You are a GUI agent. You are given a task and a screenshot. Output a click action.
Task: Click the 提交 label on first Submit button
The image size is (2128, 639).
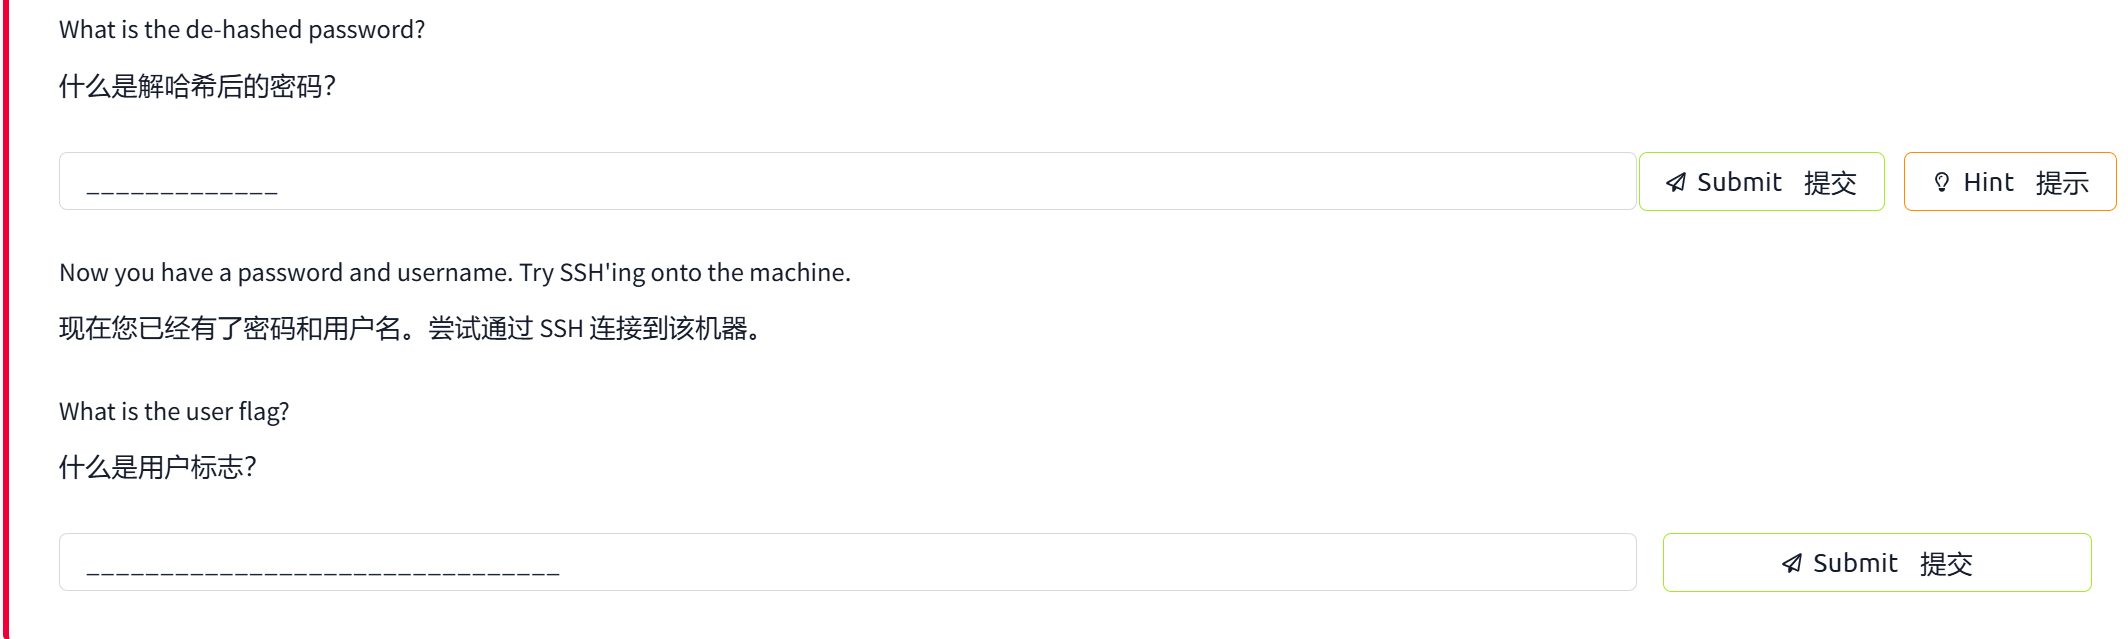tap(1830, 183)
